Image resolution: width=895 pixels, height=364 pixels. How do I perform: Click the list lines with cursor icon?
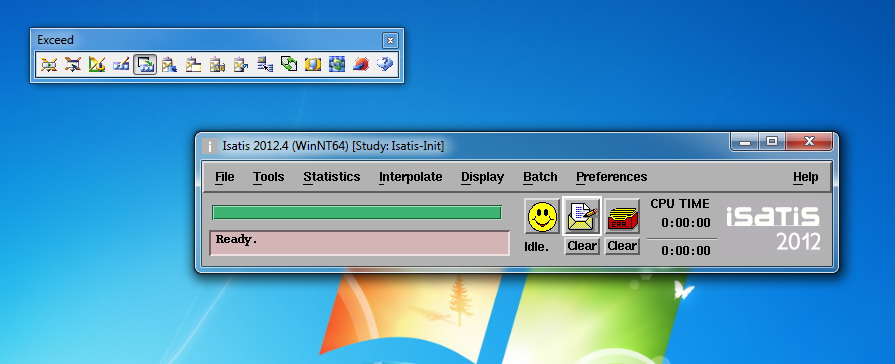tap(265, 64)
